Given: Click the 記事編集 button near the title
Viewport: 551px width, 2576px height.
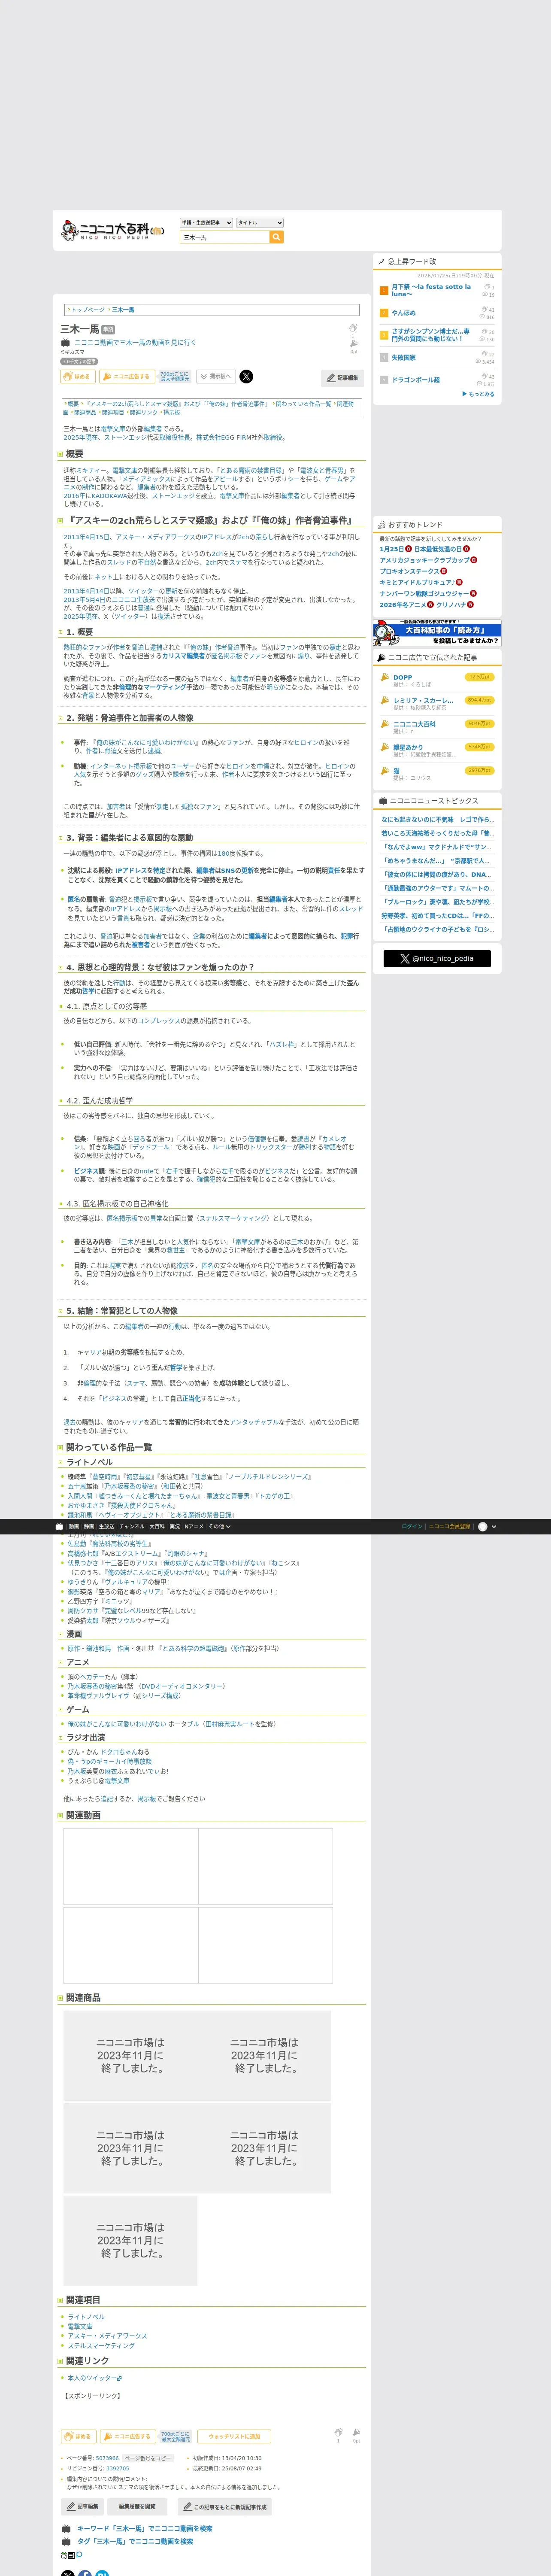Looking at the screenshot, I should (x=342, y=378).
